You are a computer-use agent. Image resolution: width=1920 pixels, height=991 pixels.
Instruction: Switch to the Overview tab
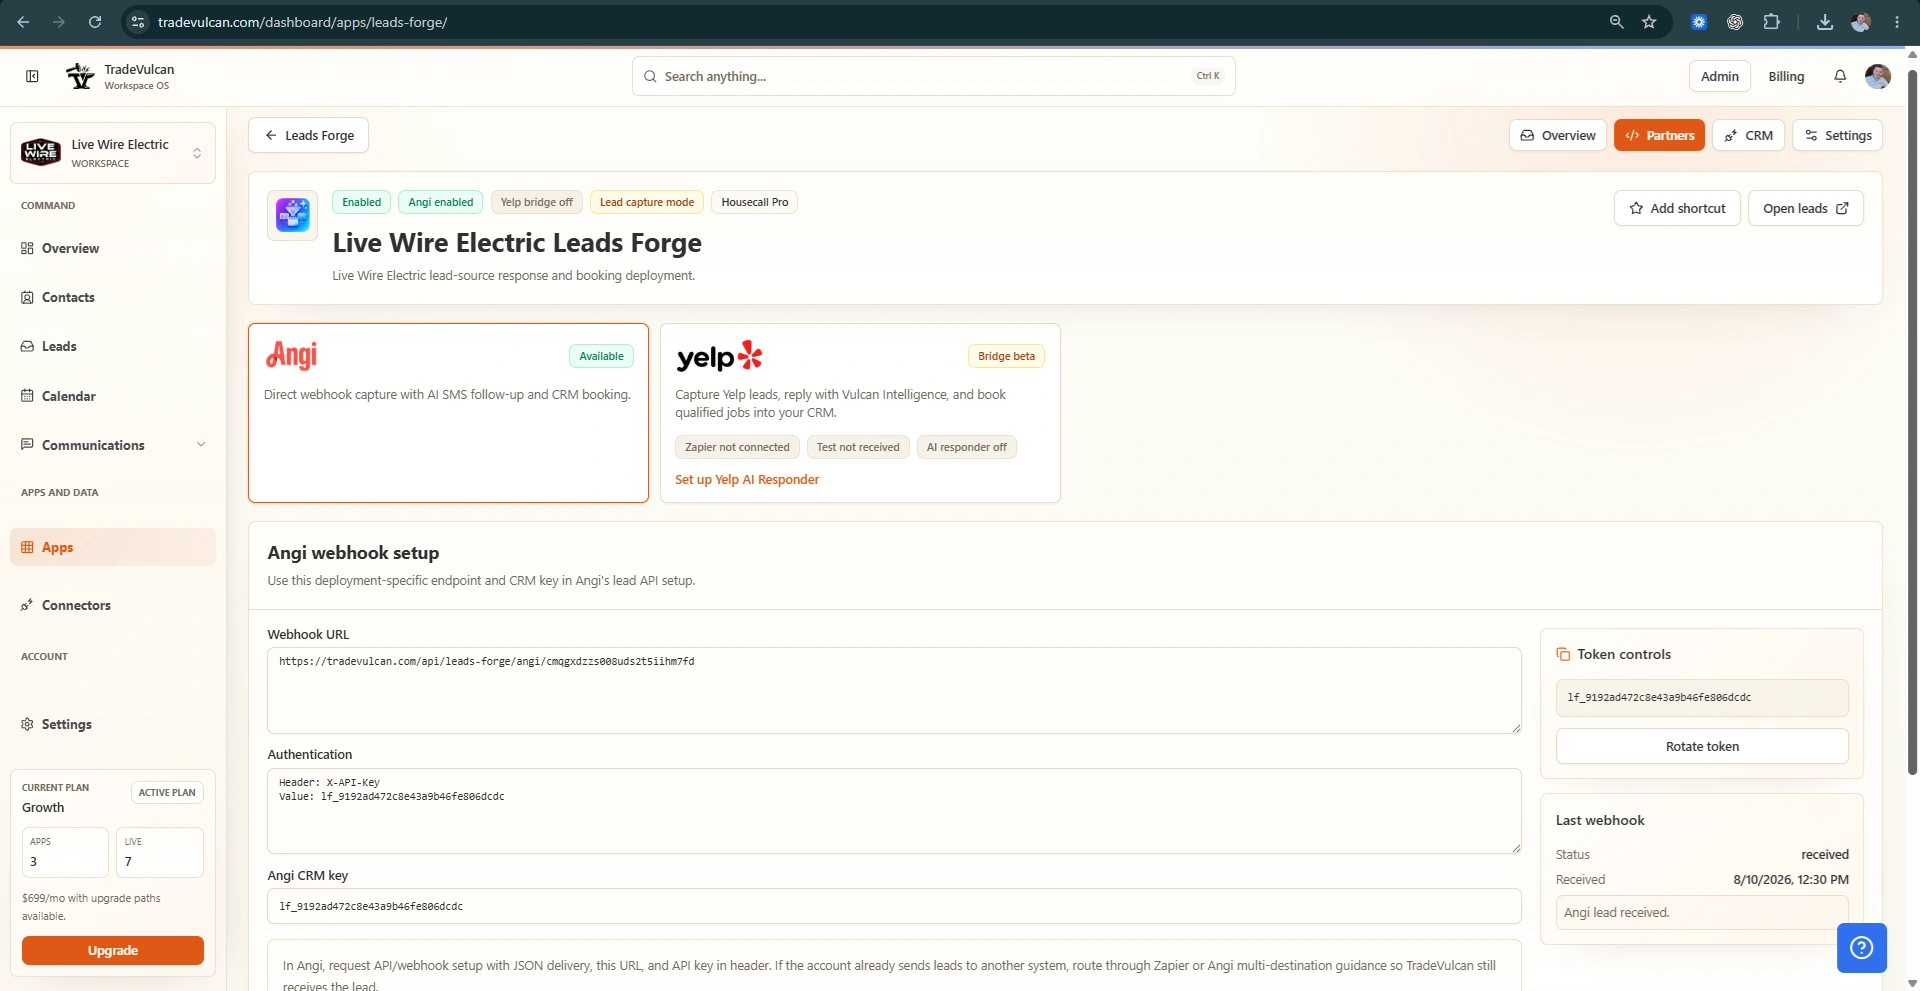point(1558,135)
